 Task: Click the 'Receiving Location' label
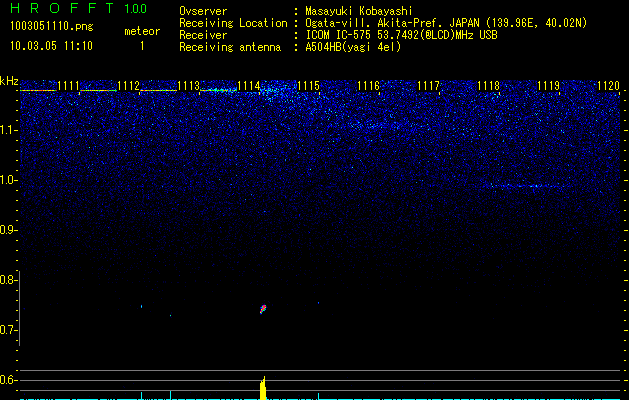point(233,23)
